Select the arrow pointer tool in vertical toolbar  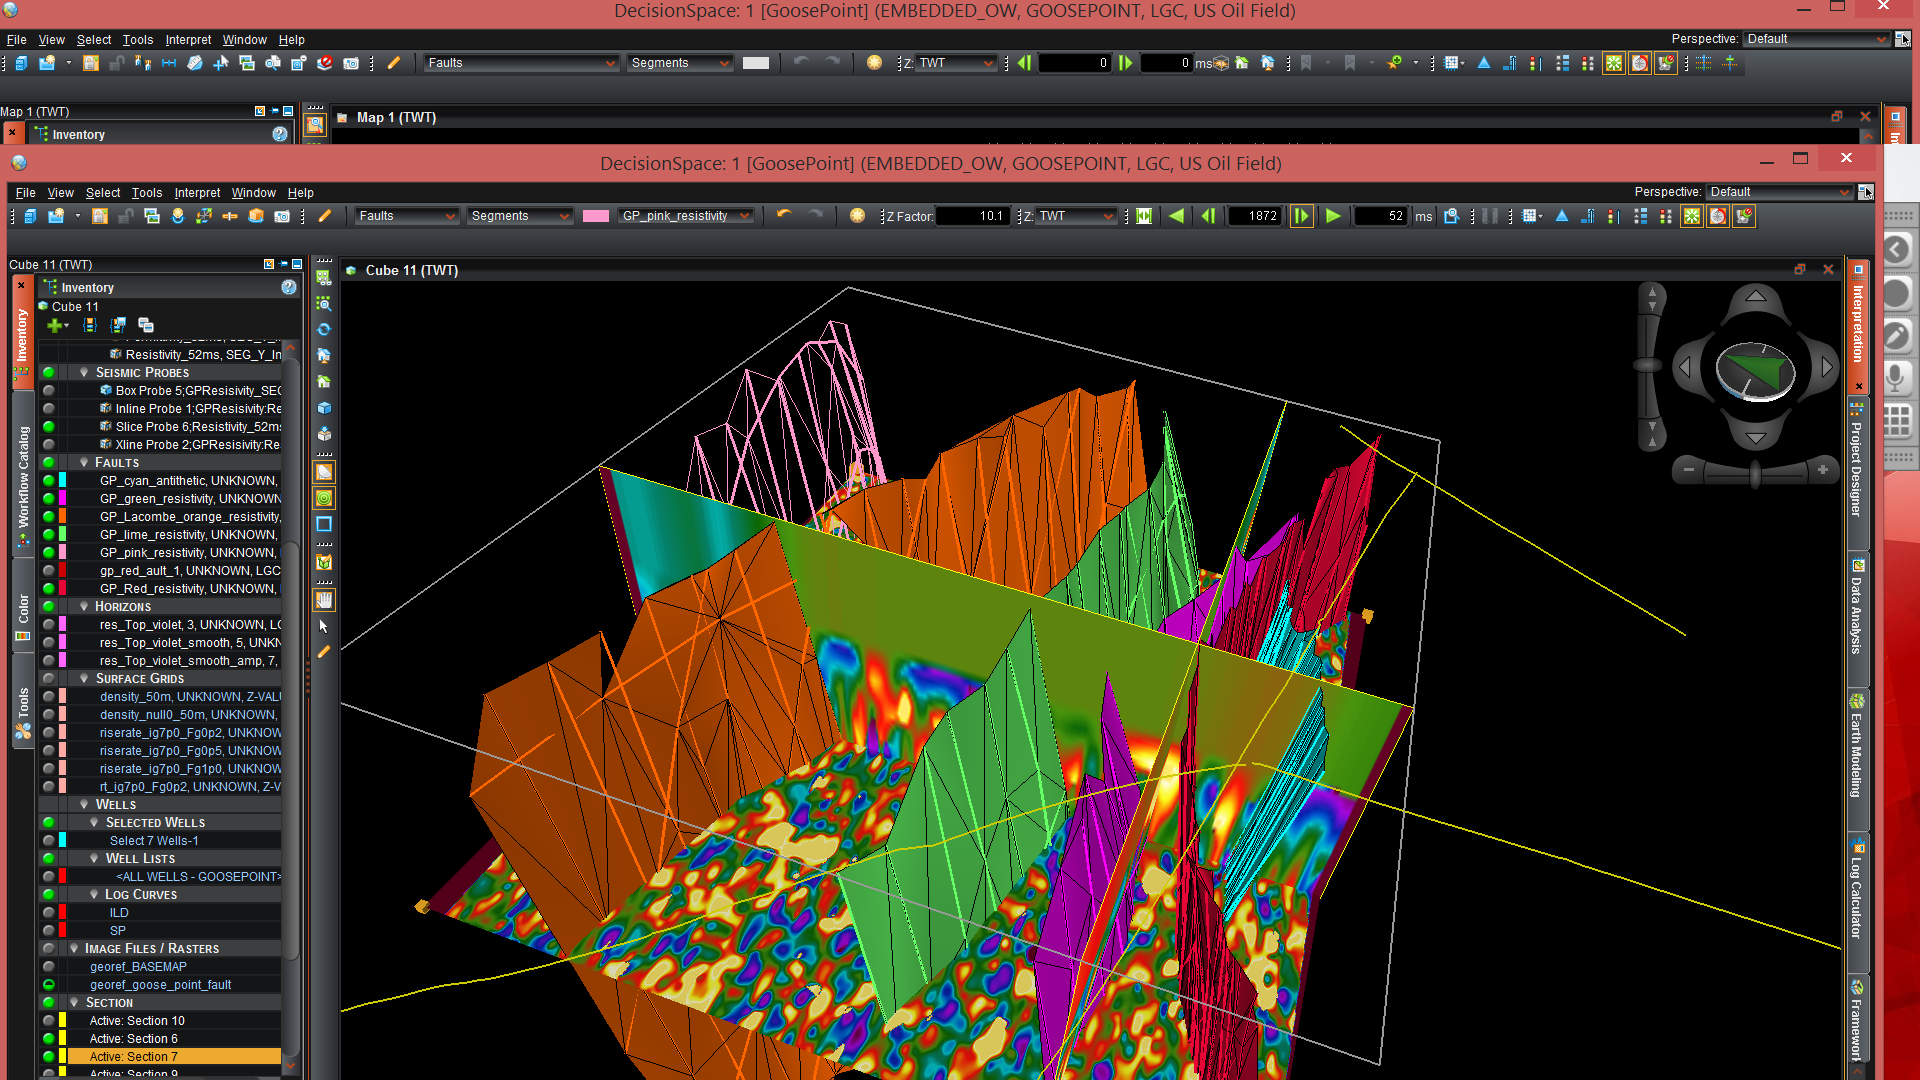[324, 626]
